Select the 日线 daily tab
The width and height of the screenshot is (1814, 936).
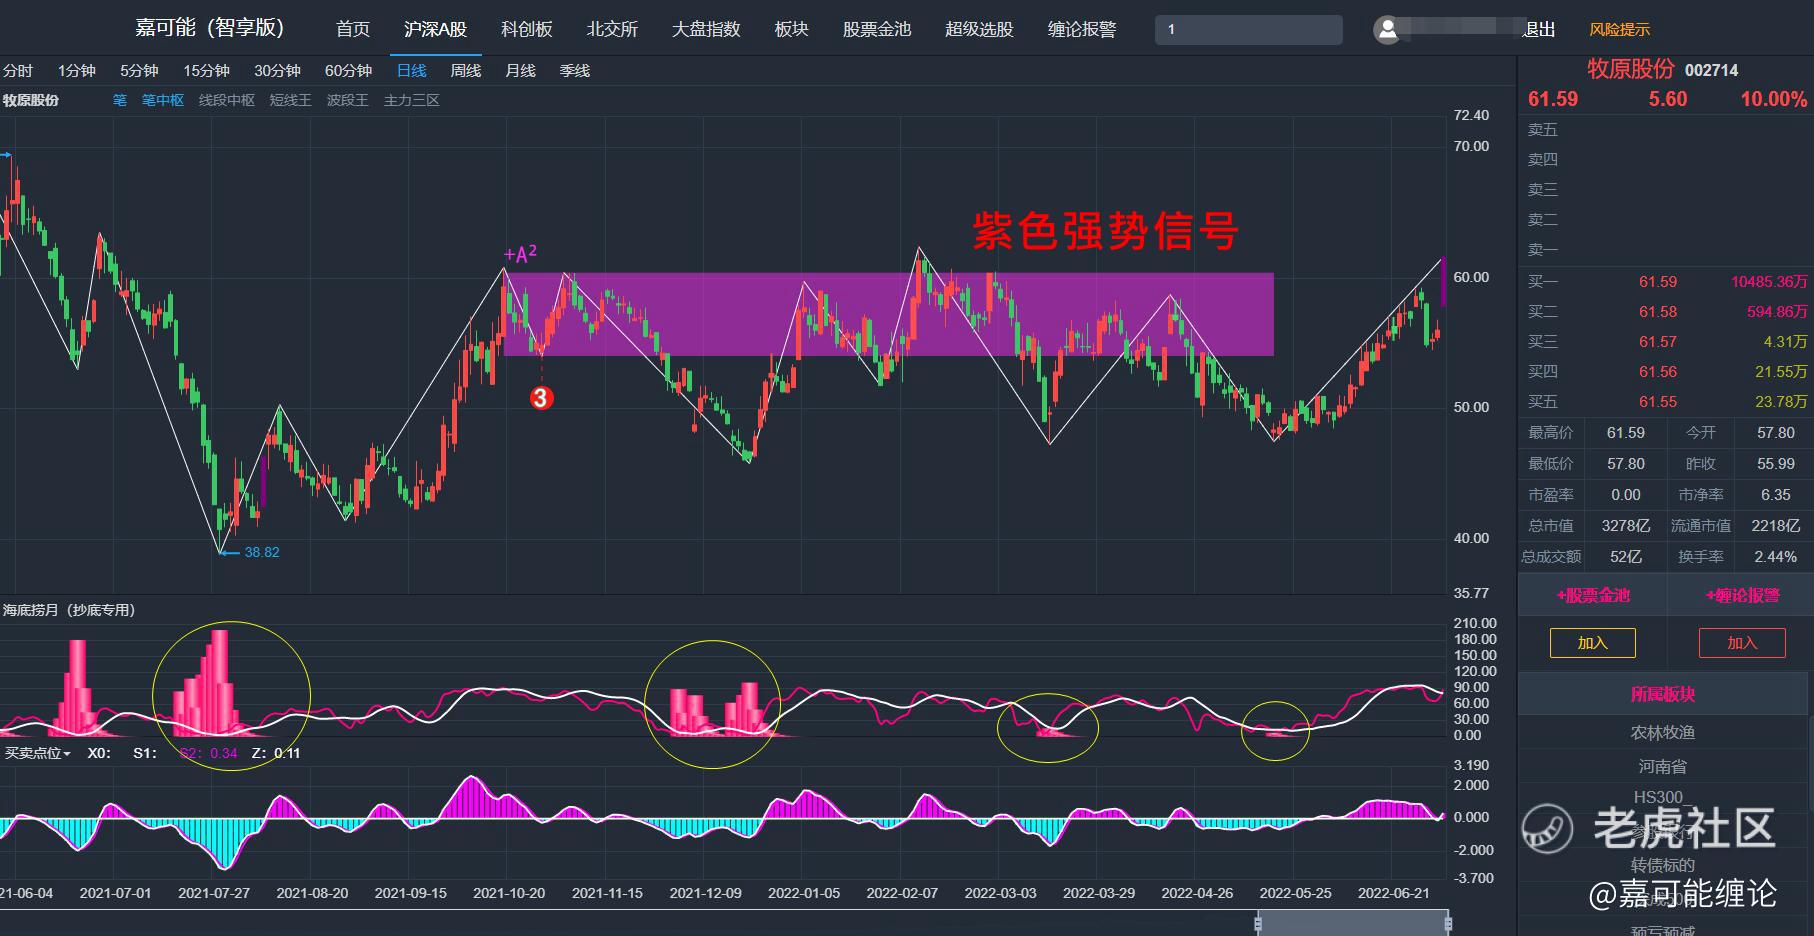(x=411, y=71)
